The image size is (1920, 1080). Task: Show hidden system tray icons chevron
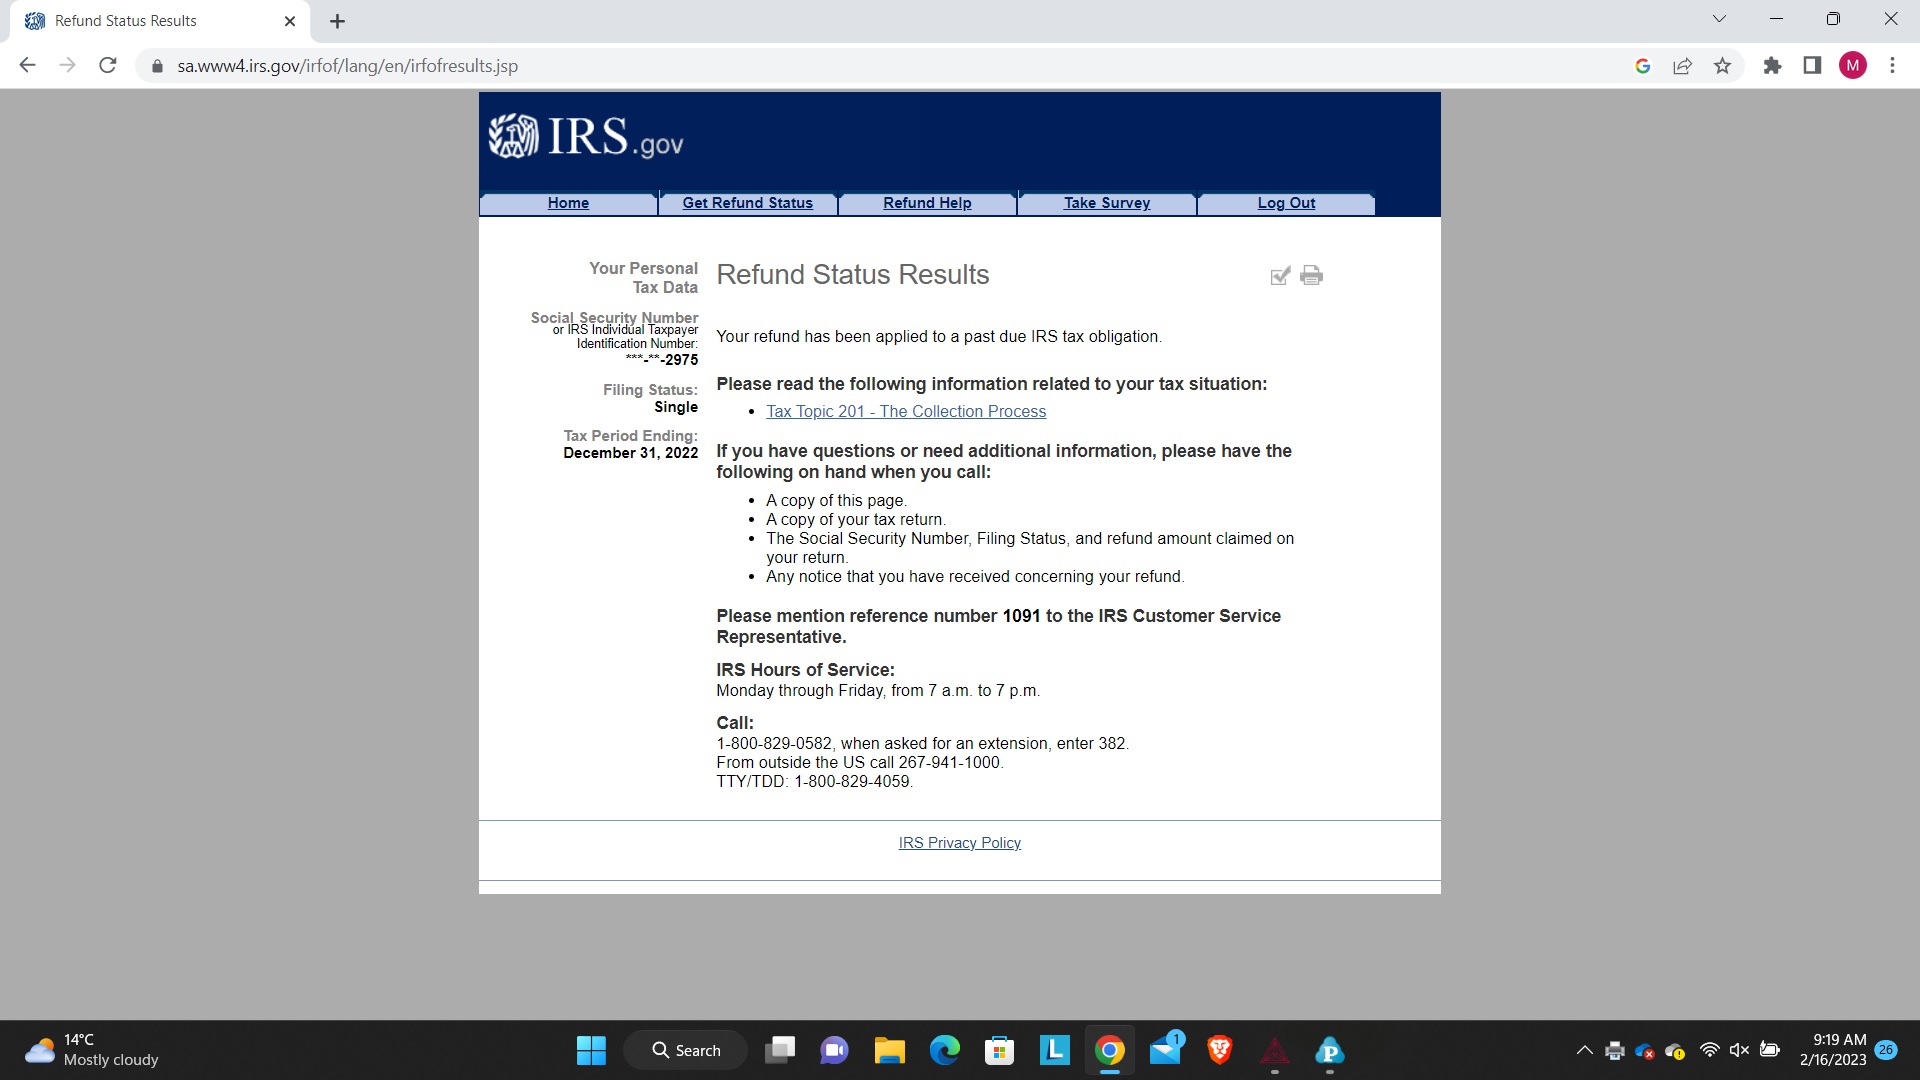[1584, 1050]
